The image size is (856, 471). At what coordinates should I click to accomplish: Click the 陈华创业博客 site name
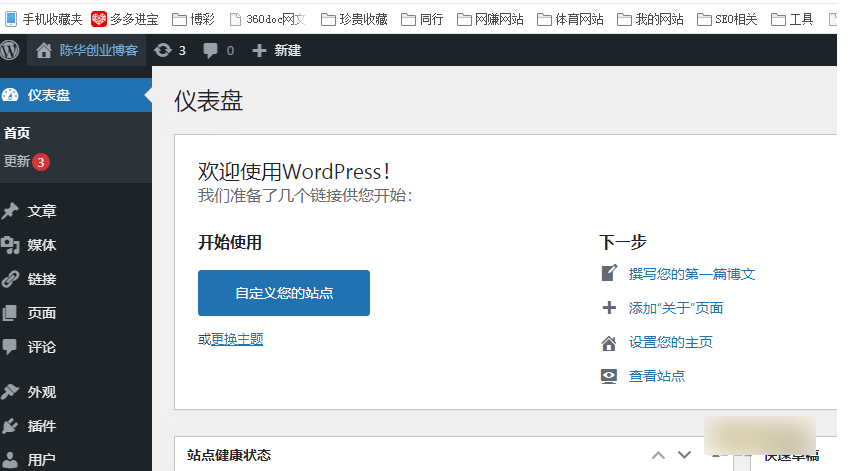pos(99,50)
